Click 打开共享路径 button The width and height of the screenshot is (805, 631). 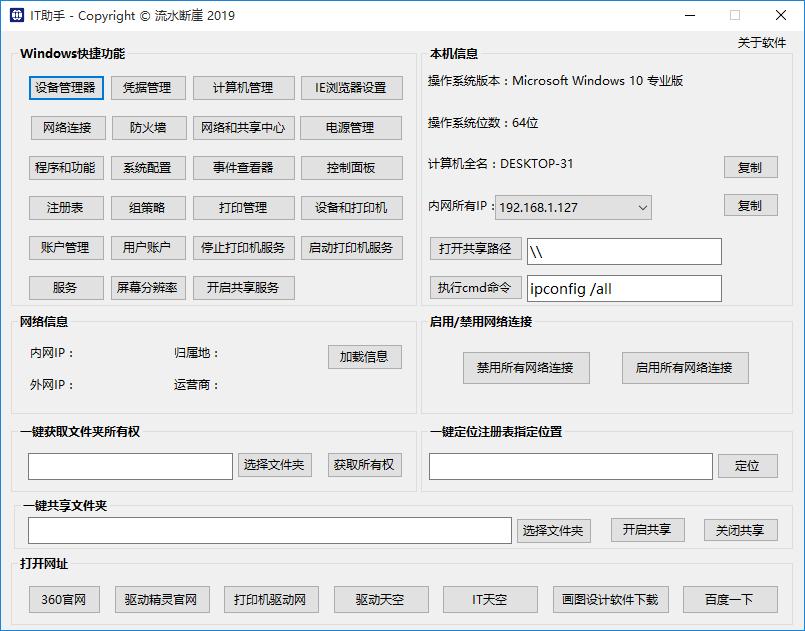tap(475, 249)
